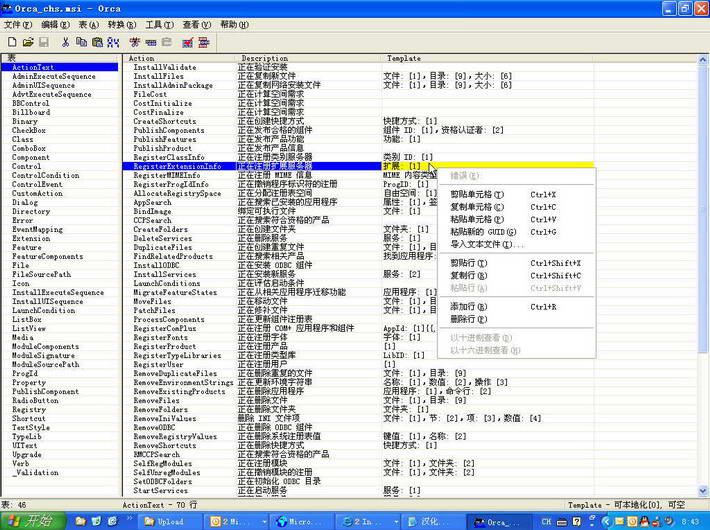710x530 pixels.
Task: Click the 开始 Start button
Action: point(32,521)
